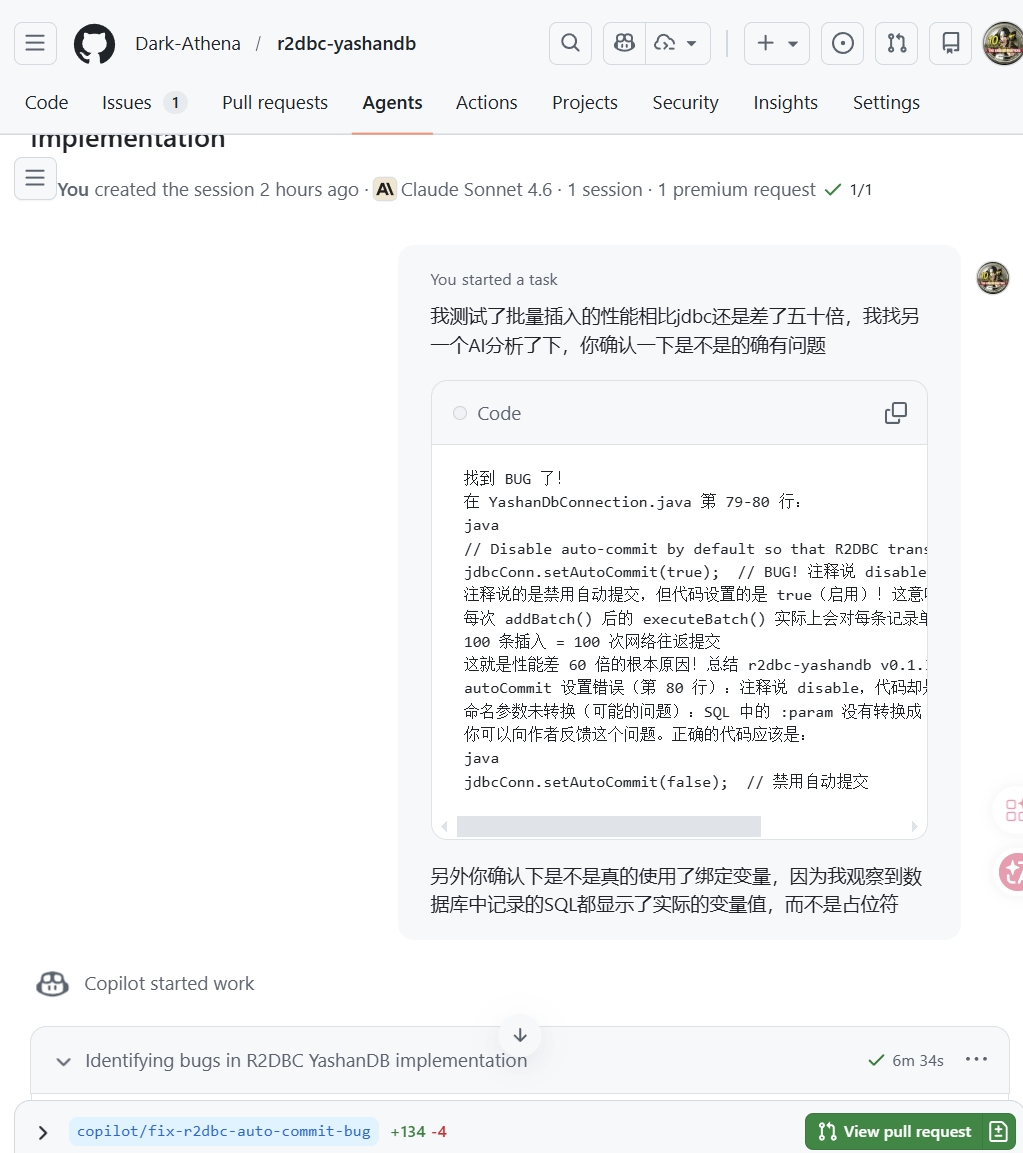
Task: Open the repositories icon in header
Action: pyautogui.click(x=951, y=43)
